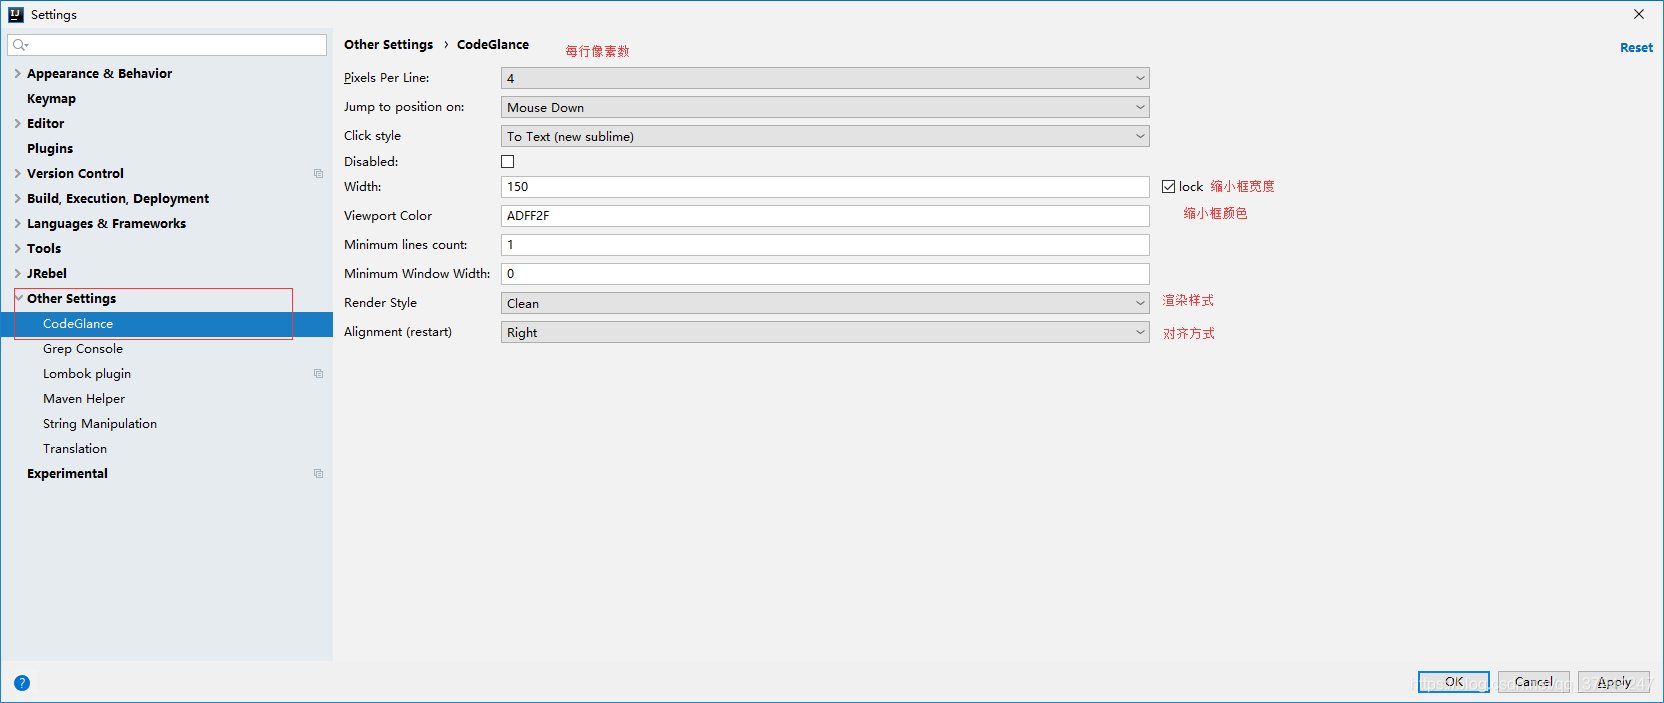Click the Width input field
The image size is (1664, 703).
(x=825, y=187)
